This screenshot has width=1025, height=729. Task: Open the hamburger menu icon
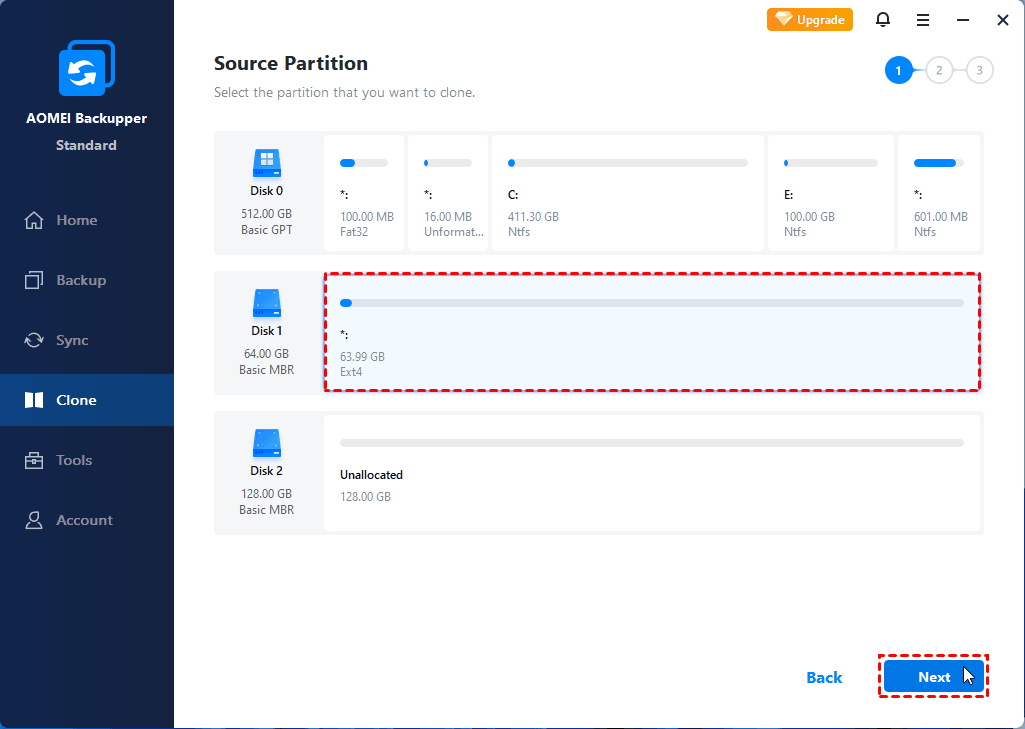[923, 19]
